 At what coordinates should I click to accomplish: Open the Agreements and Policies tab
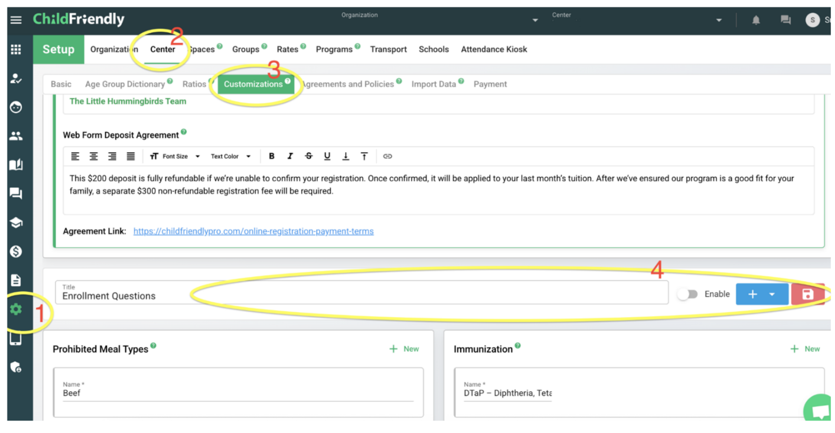point(347,84)
